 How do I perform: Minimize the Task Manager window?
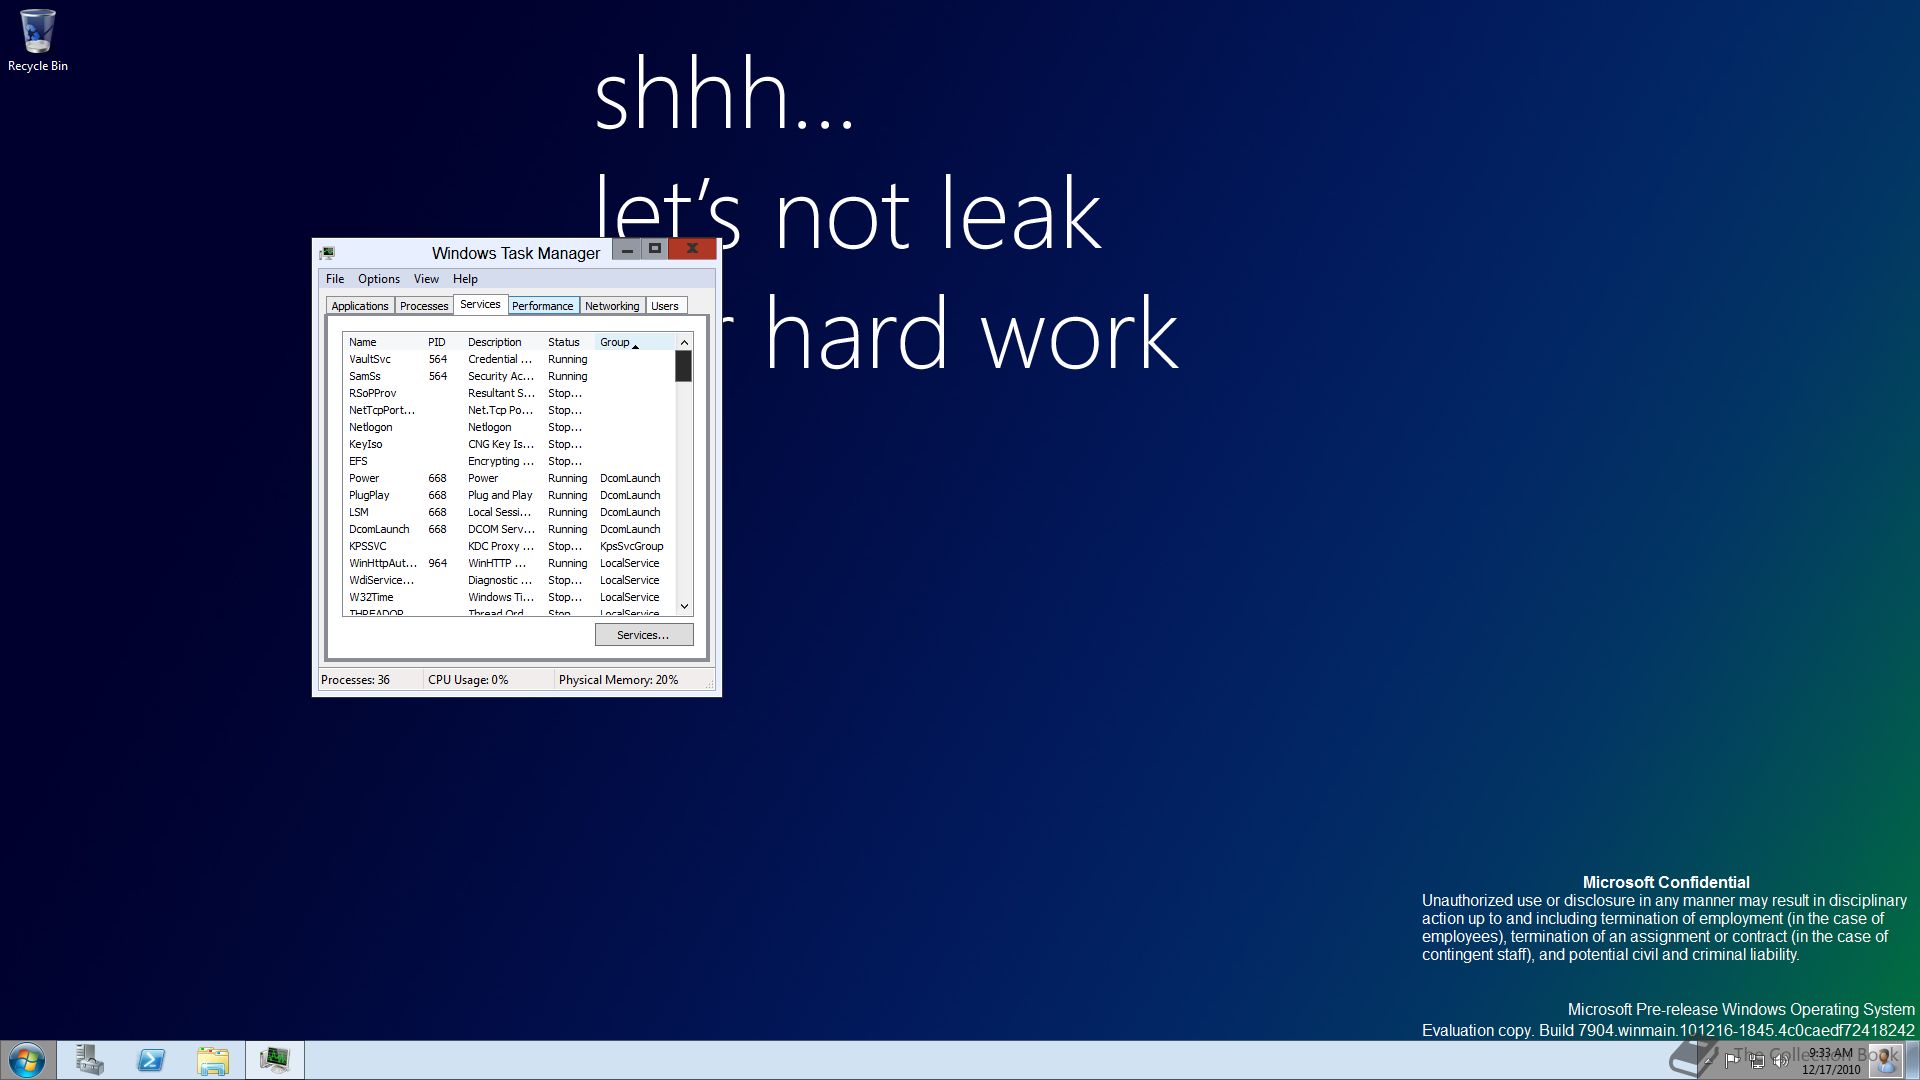(x=627, y=249)
